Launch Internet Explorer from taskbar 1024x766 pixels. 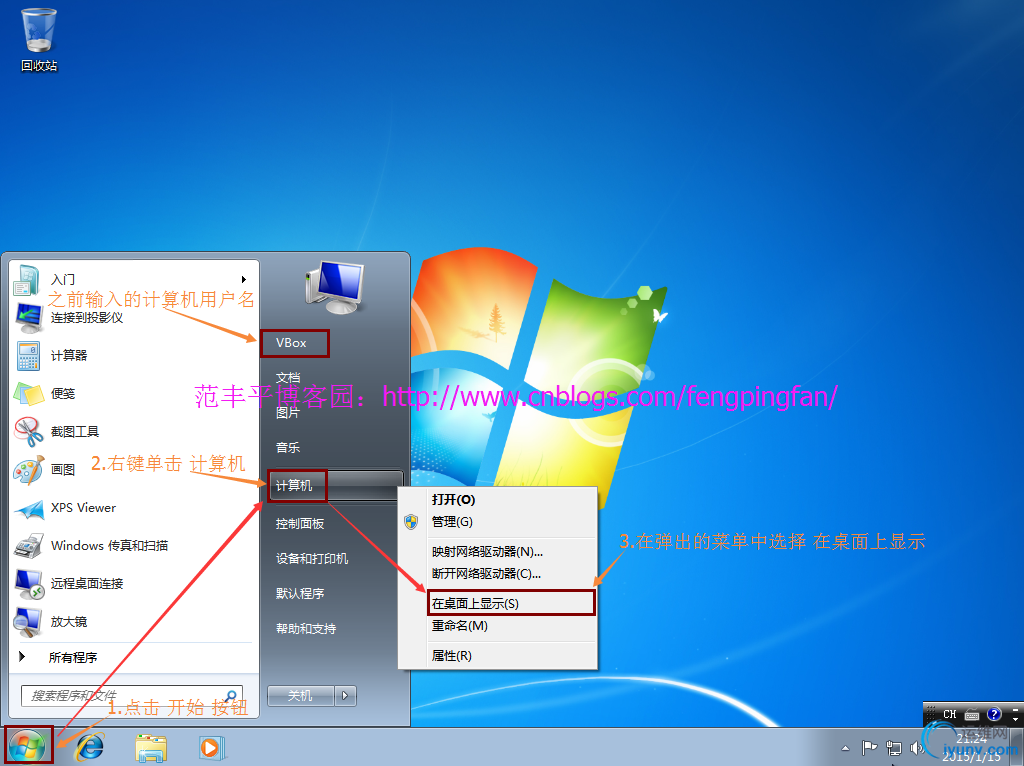coord(90,746)
